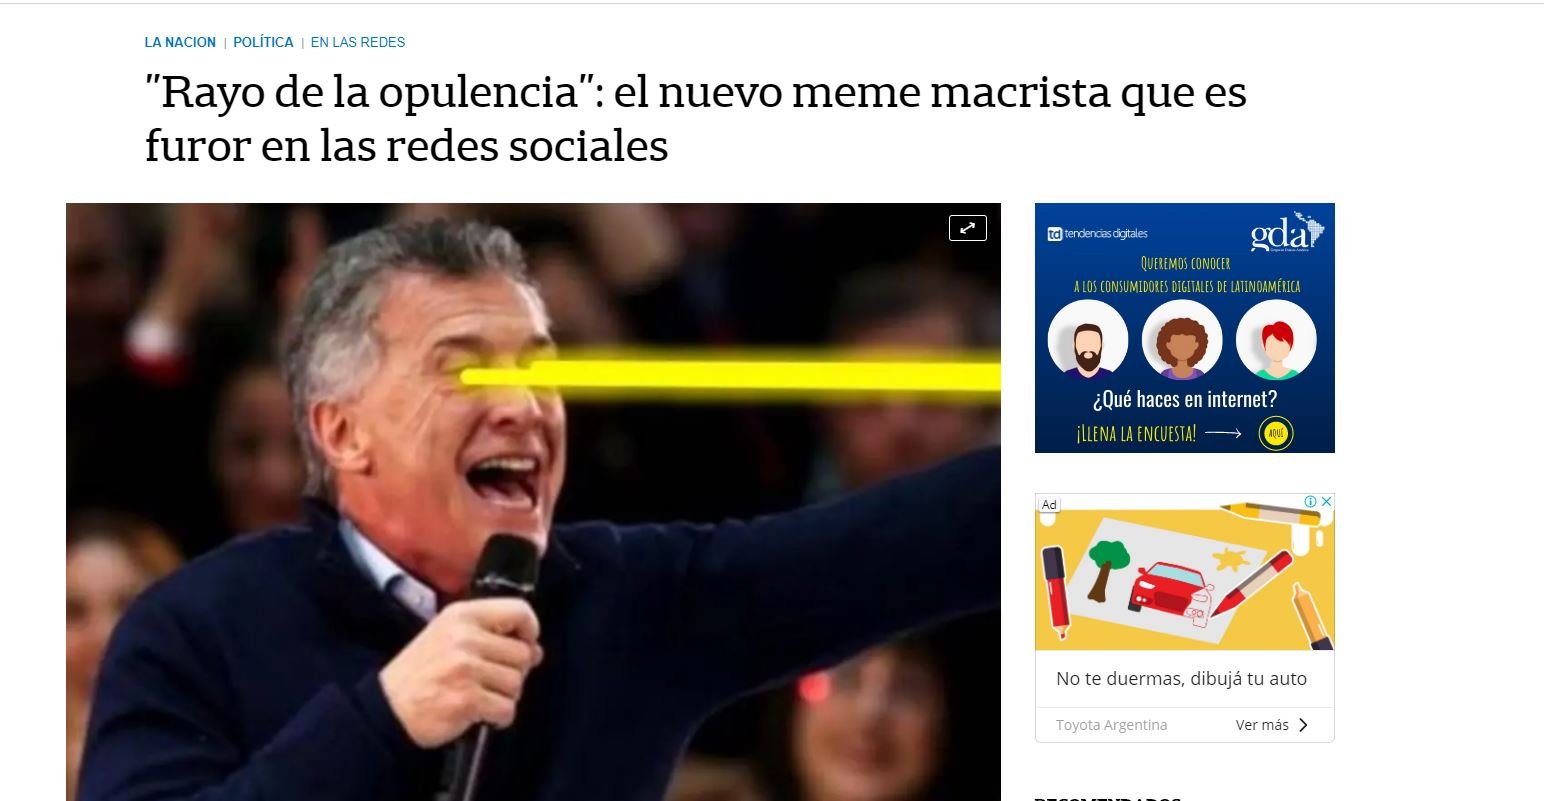Open the LA NACION breadcrumb link

click(x=180, y=42)
